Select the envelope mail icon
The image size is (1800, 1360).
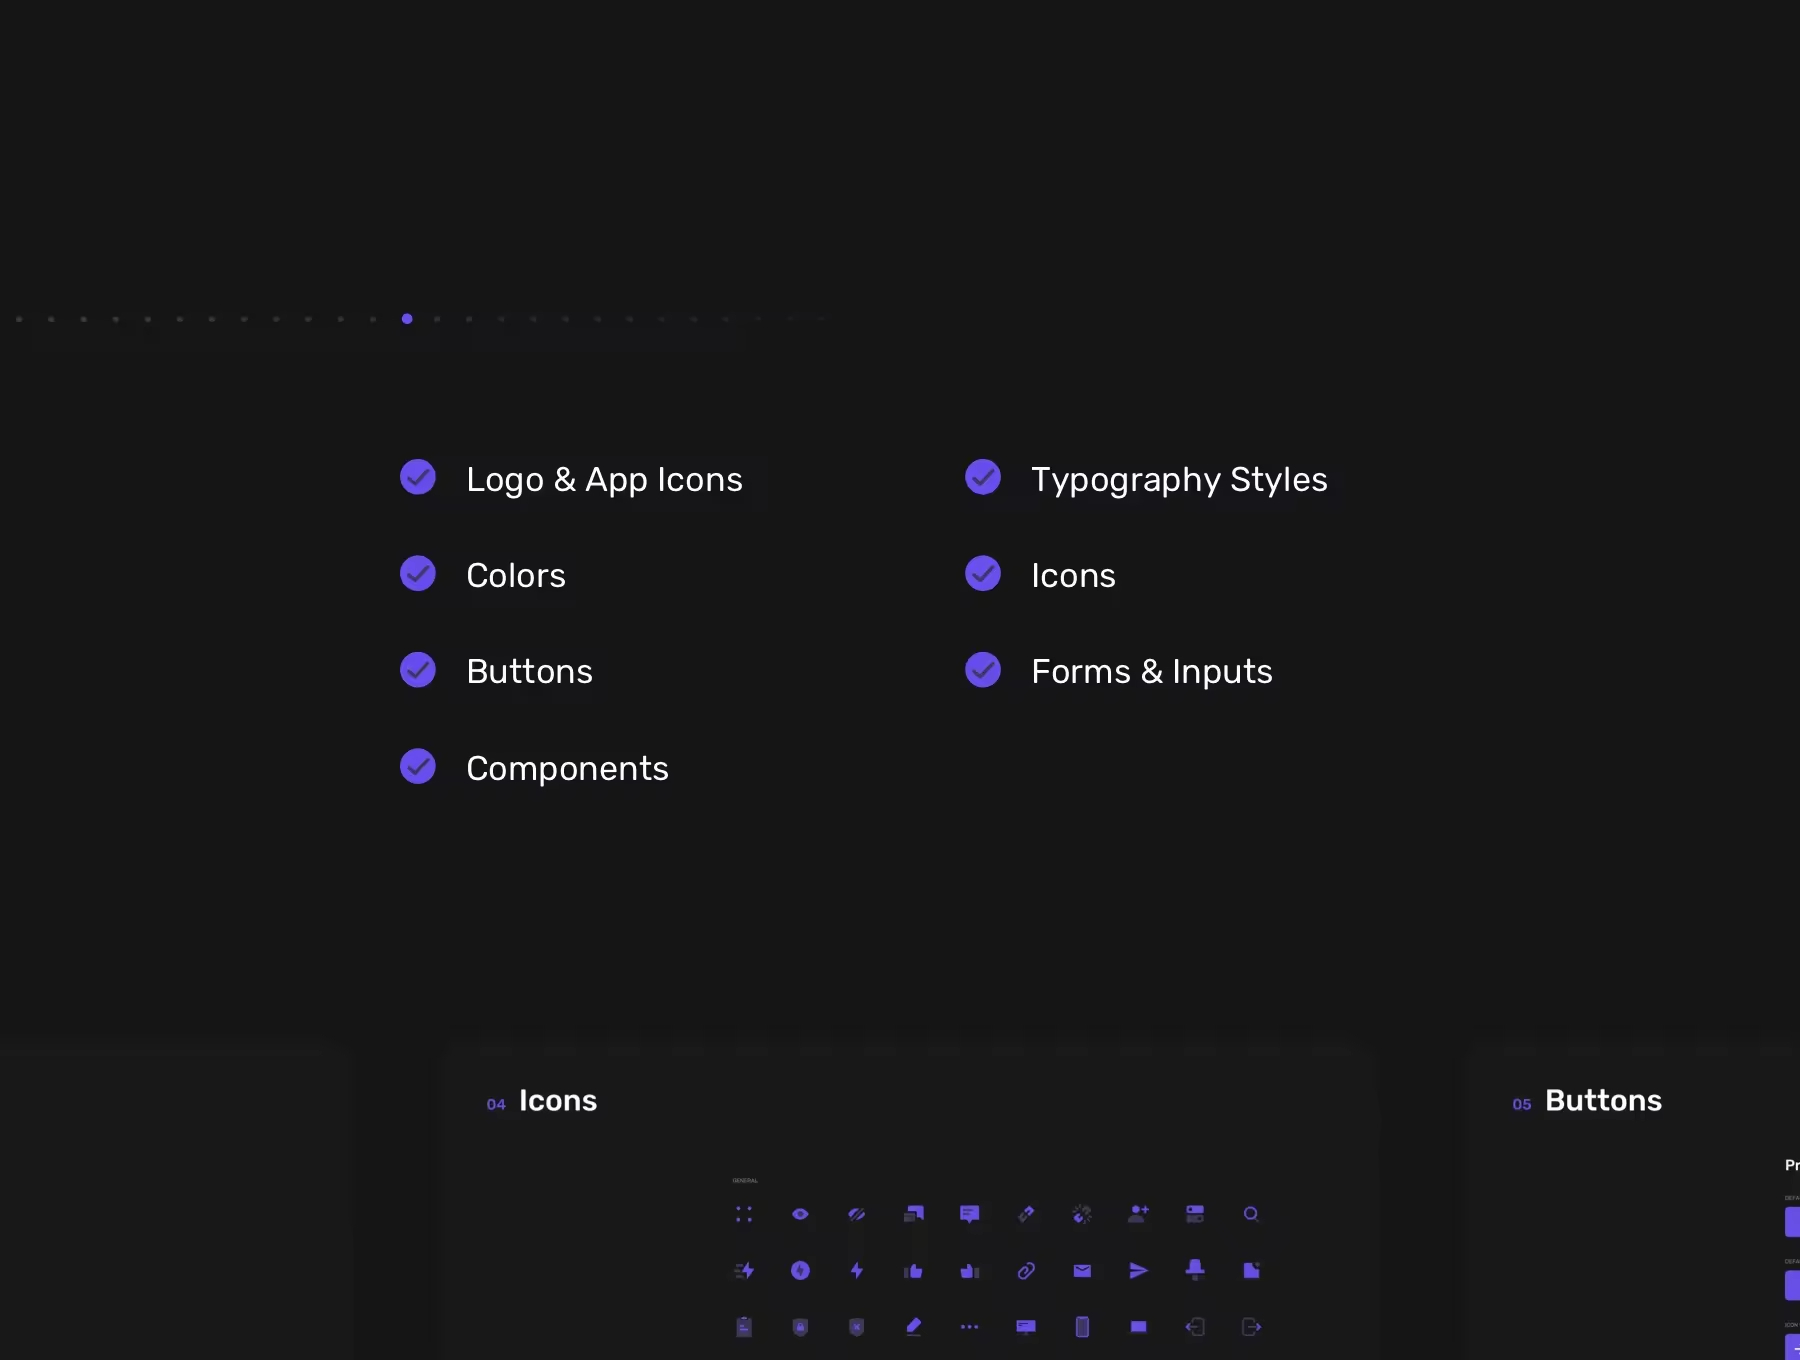[1082, 1271]
